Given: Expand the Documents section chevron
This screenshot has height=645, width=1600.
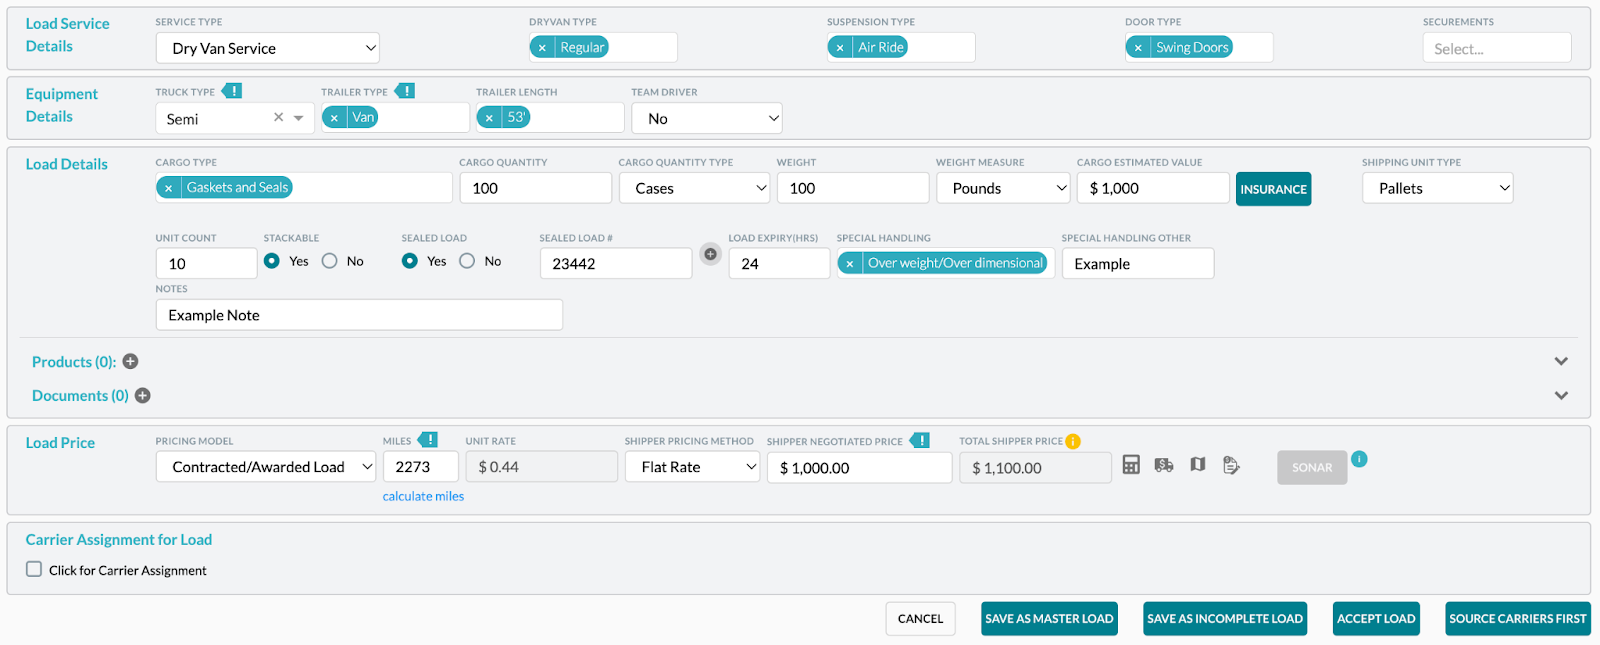Looking at the screenshot, I should [x=1561, y=395].
